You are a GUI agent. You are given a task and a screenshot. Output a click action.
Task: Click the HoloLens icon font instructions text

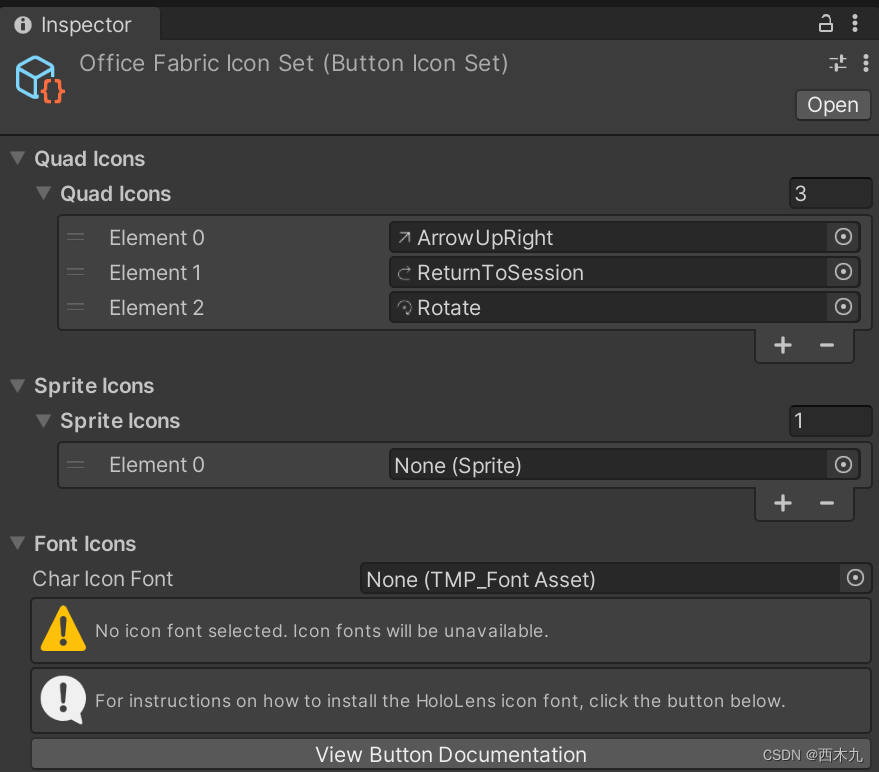point(440,701)
